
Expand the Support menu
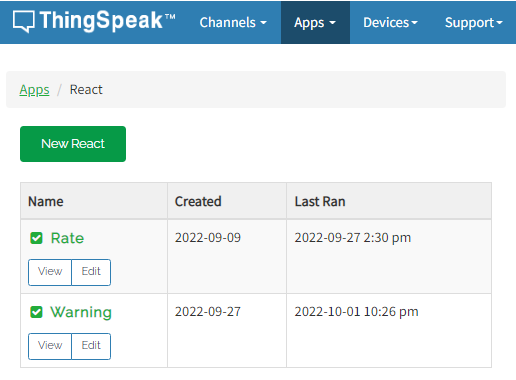(474, 22)
